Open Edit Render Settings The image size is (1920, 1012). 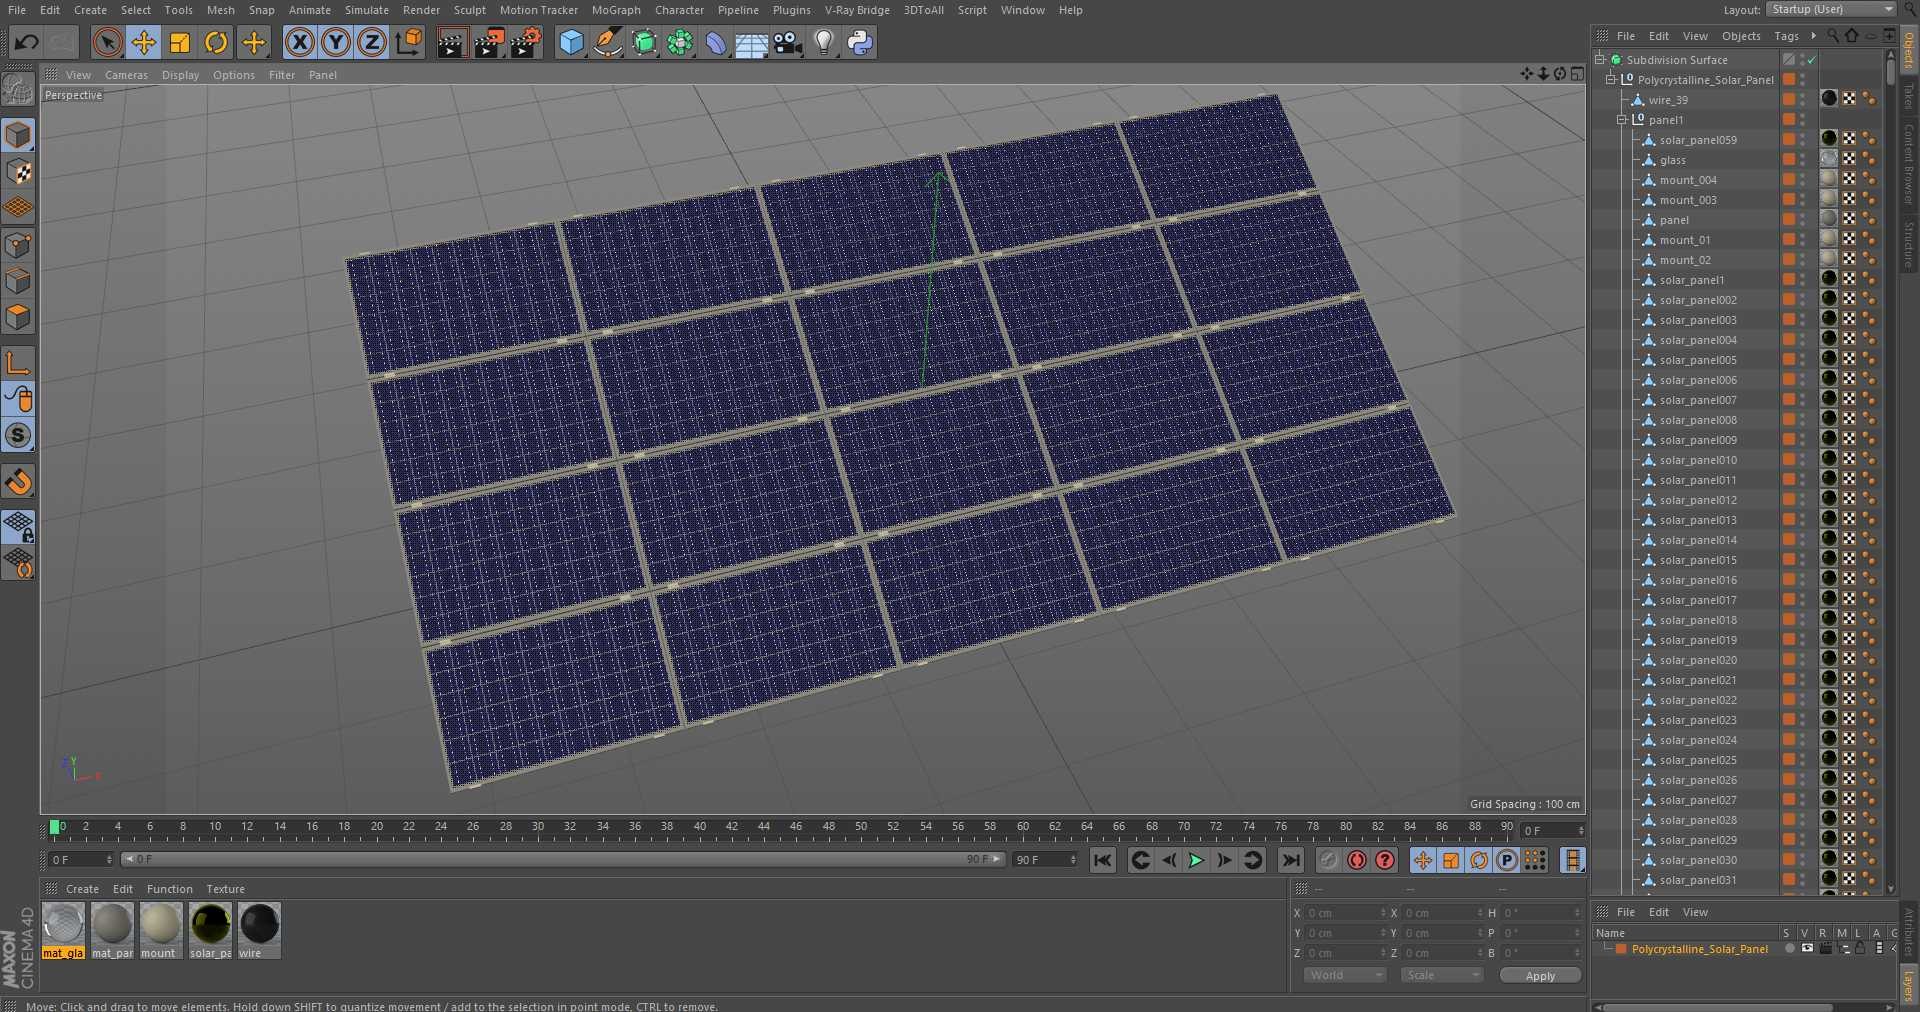(526, 42)
